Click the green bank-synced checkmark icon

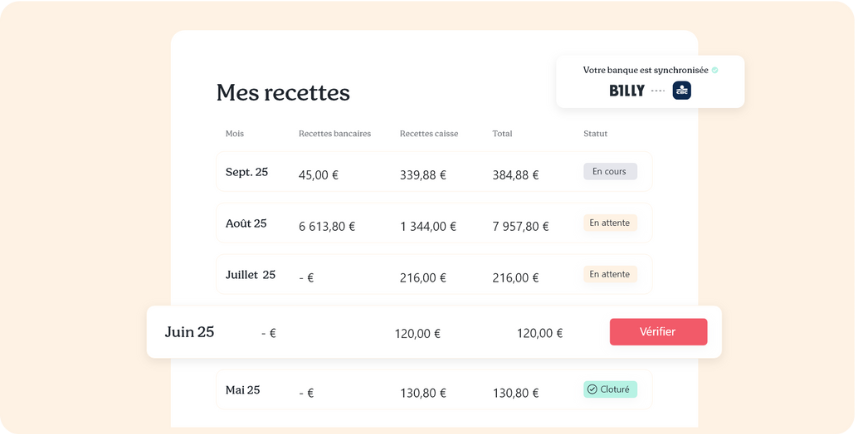715,70
